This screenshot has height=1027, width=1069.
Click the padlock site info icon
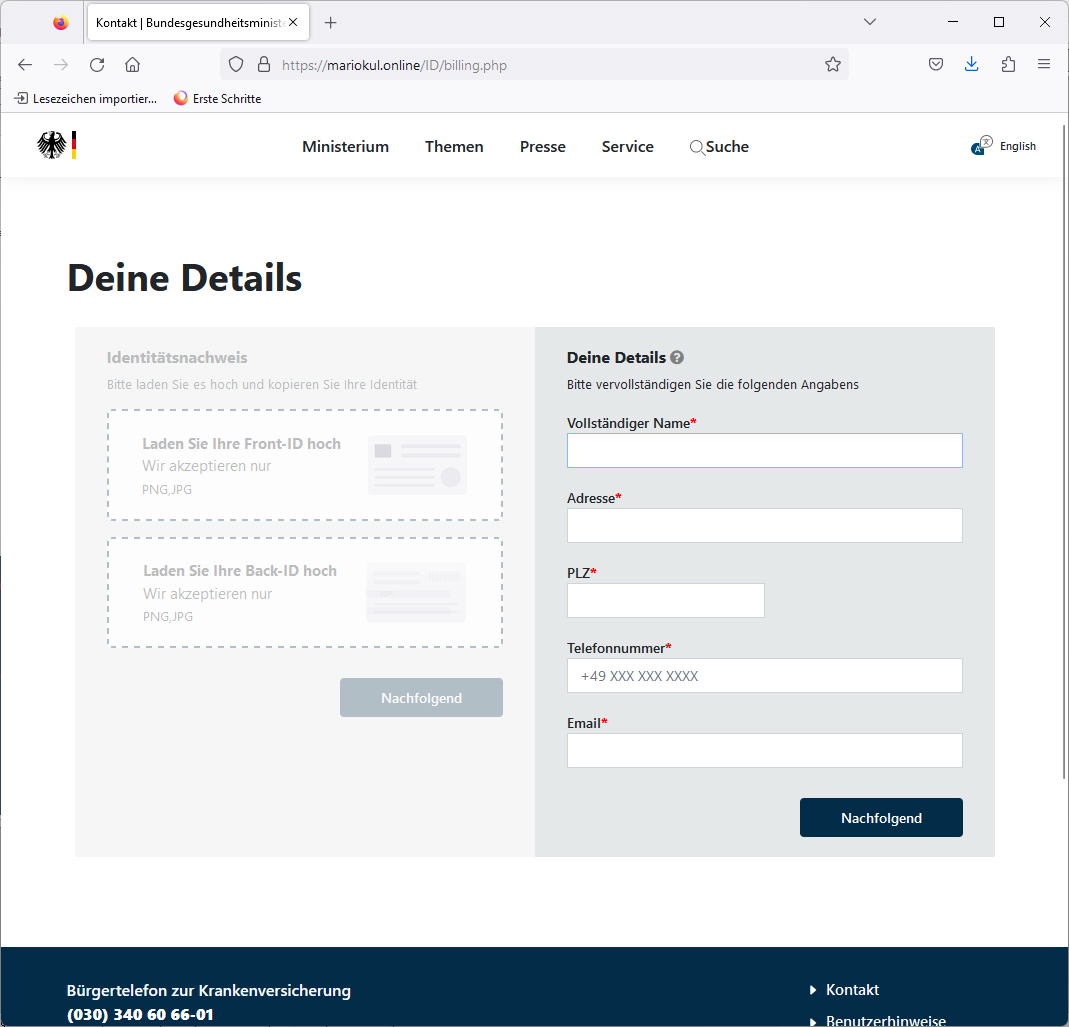(264, 65)
